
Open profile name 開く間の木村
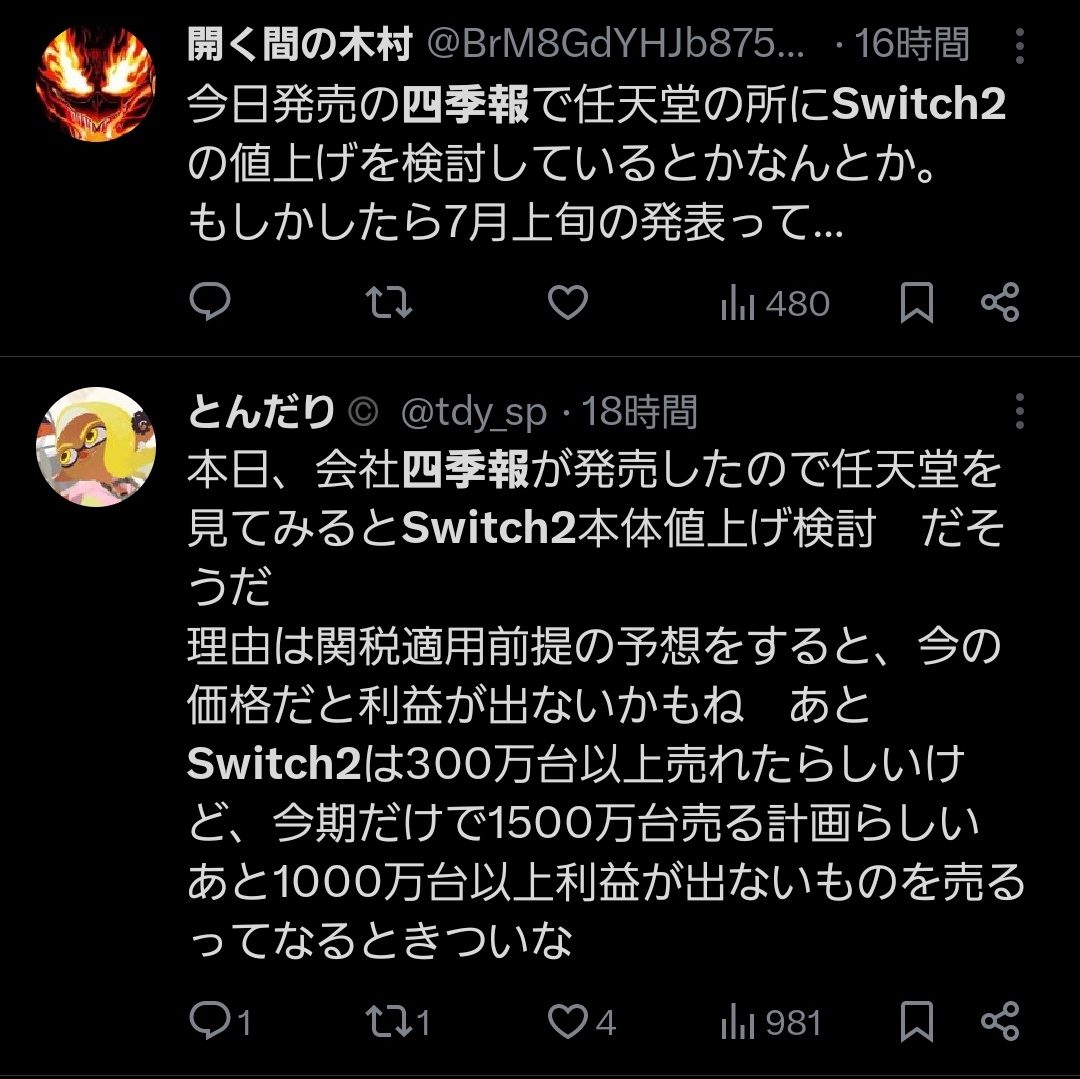click(300, 45)
